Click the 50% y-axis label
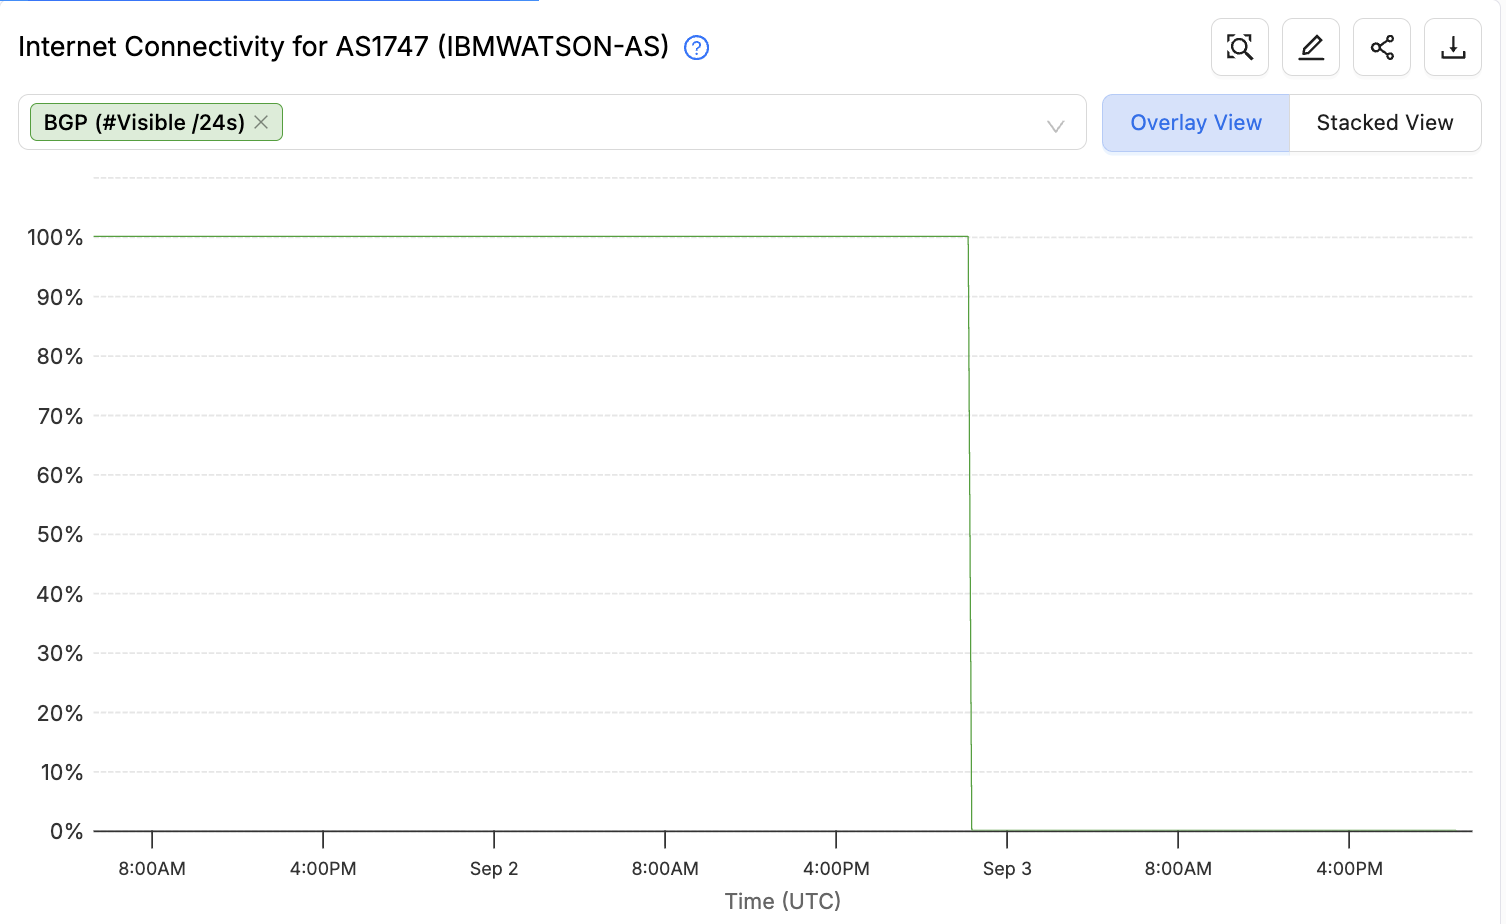This screenshot has width=1506, height=924. pyautogui.click(x=60, y=534)
